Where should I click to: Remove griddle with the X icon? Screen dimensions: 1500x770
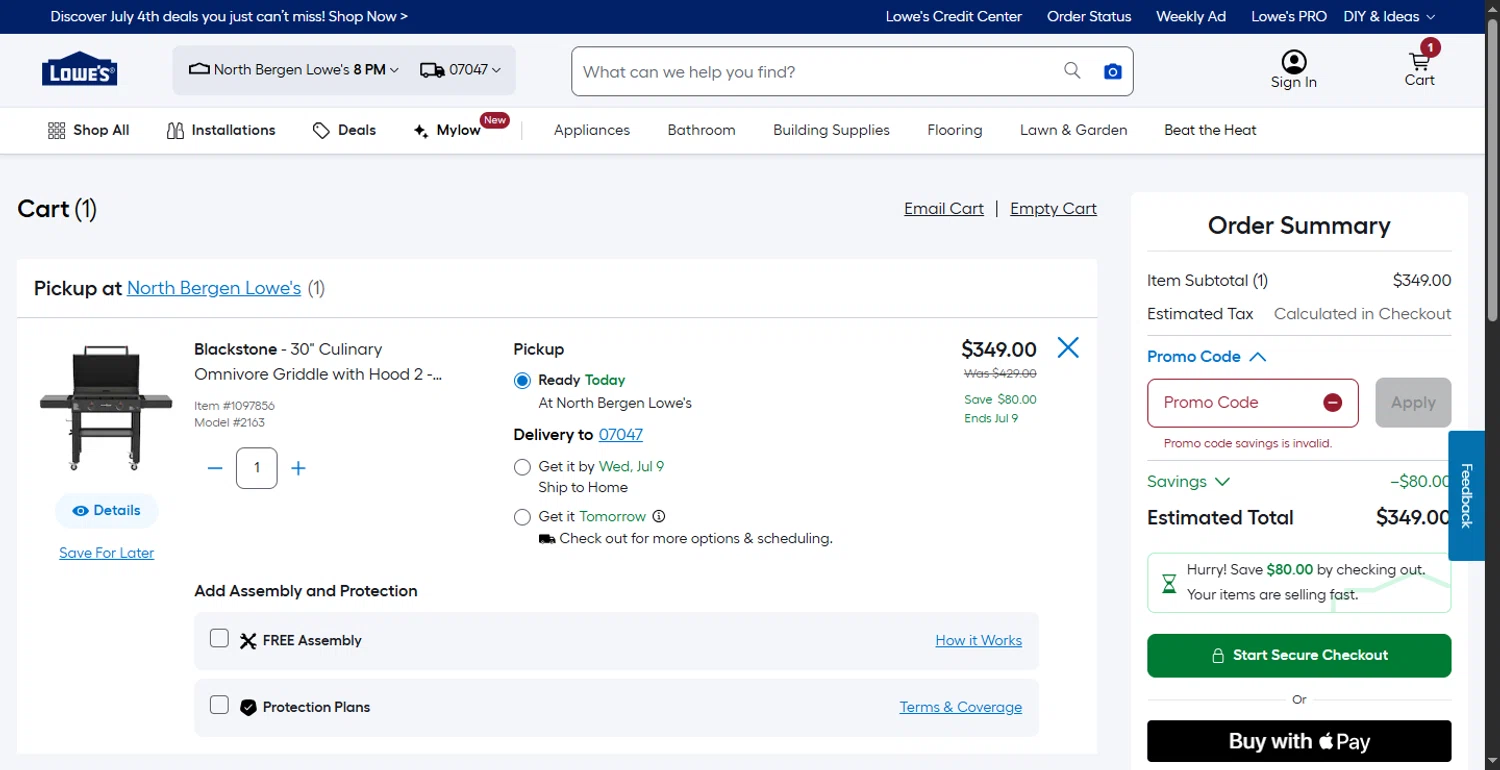[1068, 348]
